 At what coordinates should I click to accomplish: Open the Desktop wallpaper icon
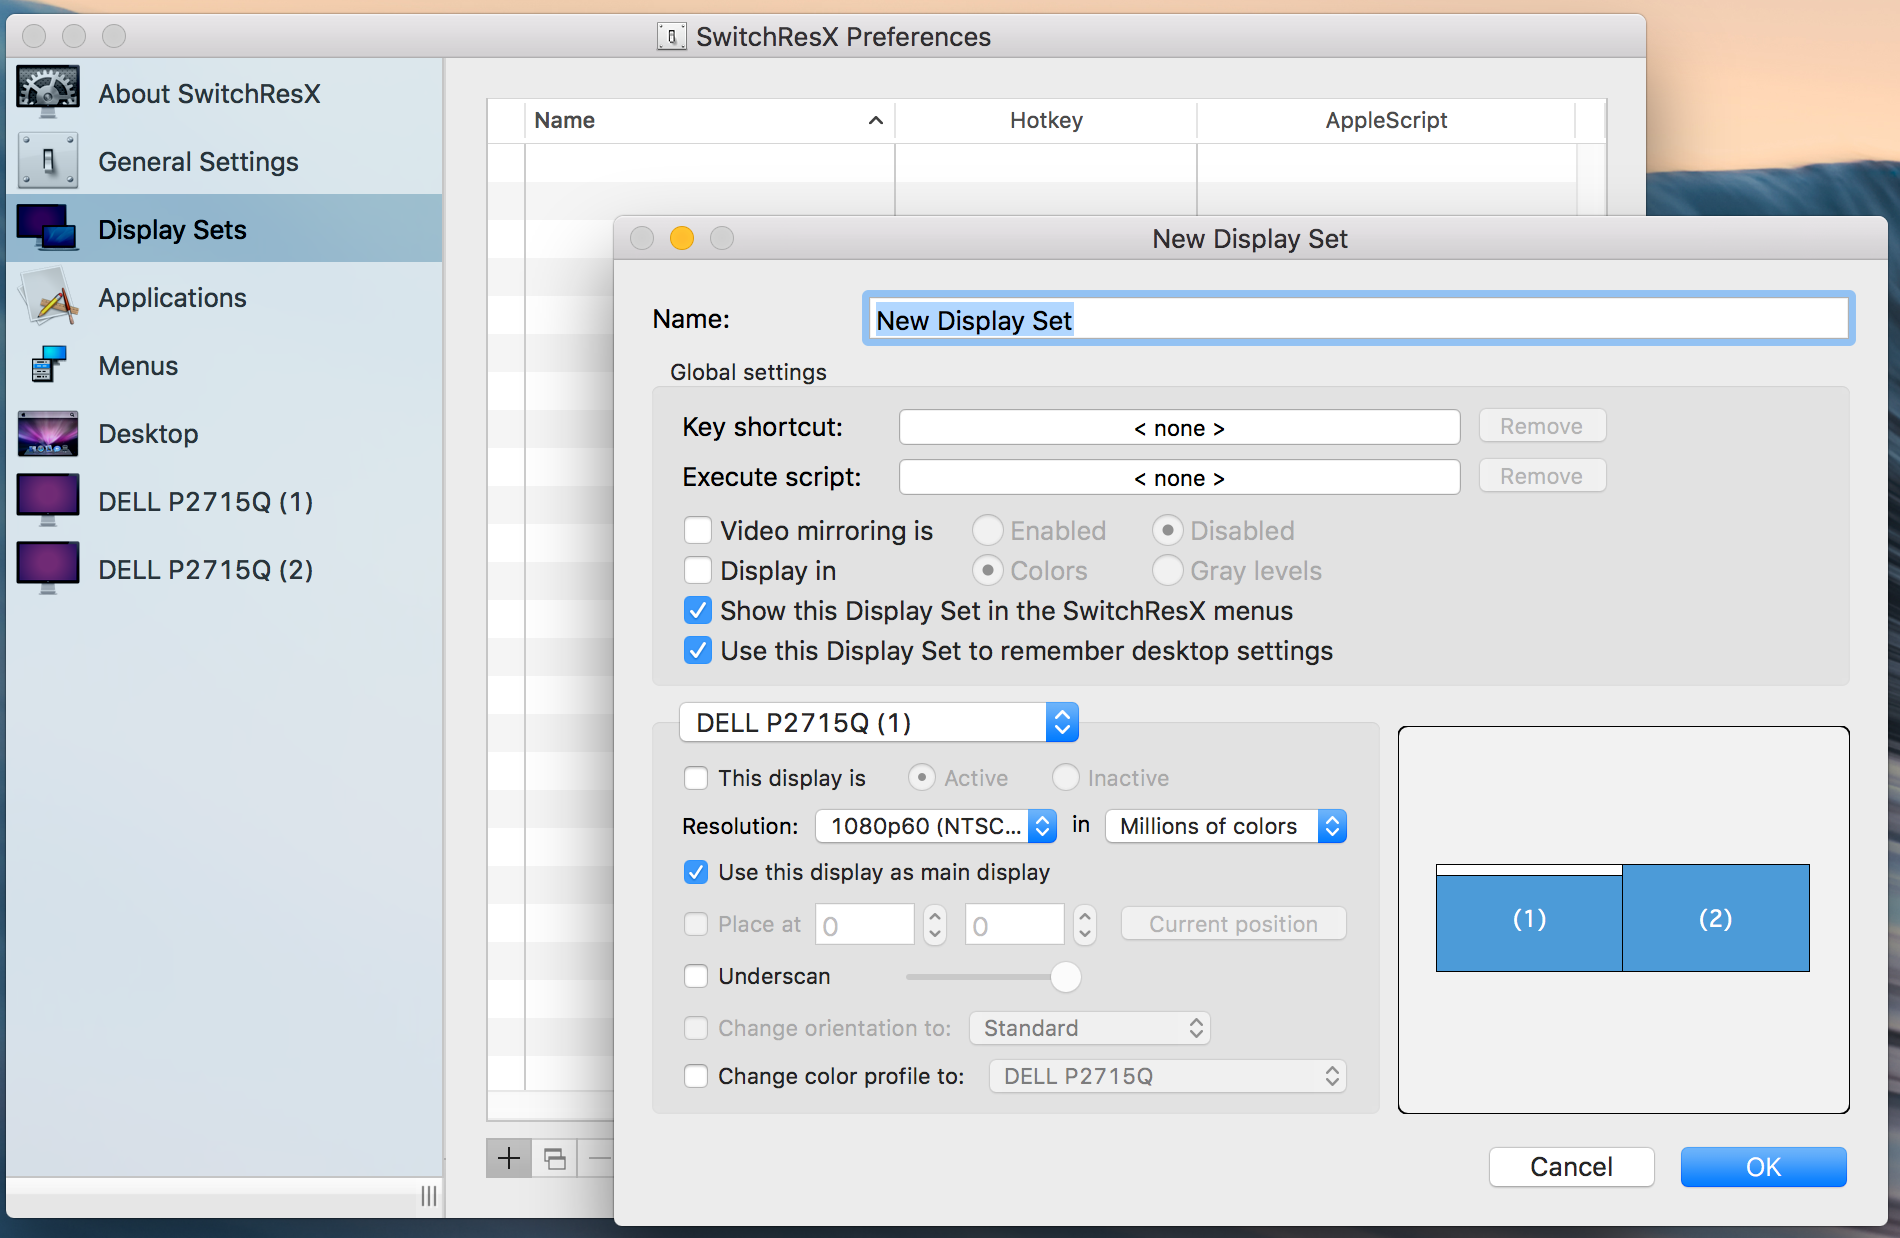(48, 433)
